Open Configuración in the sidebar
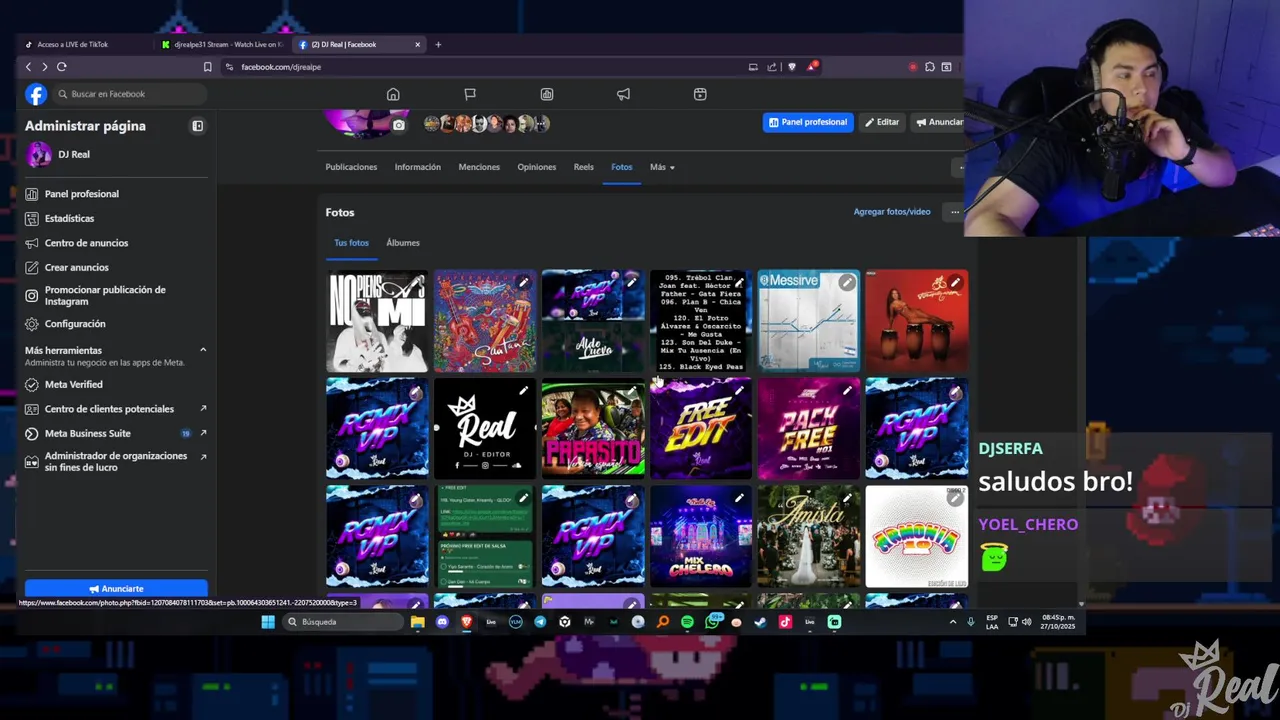 click(116, 324)
